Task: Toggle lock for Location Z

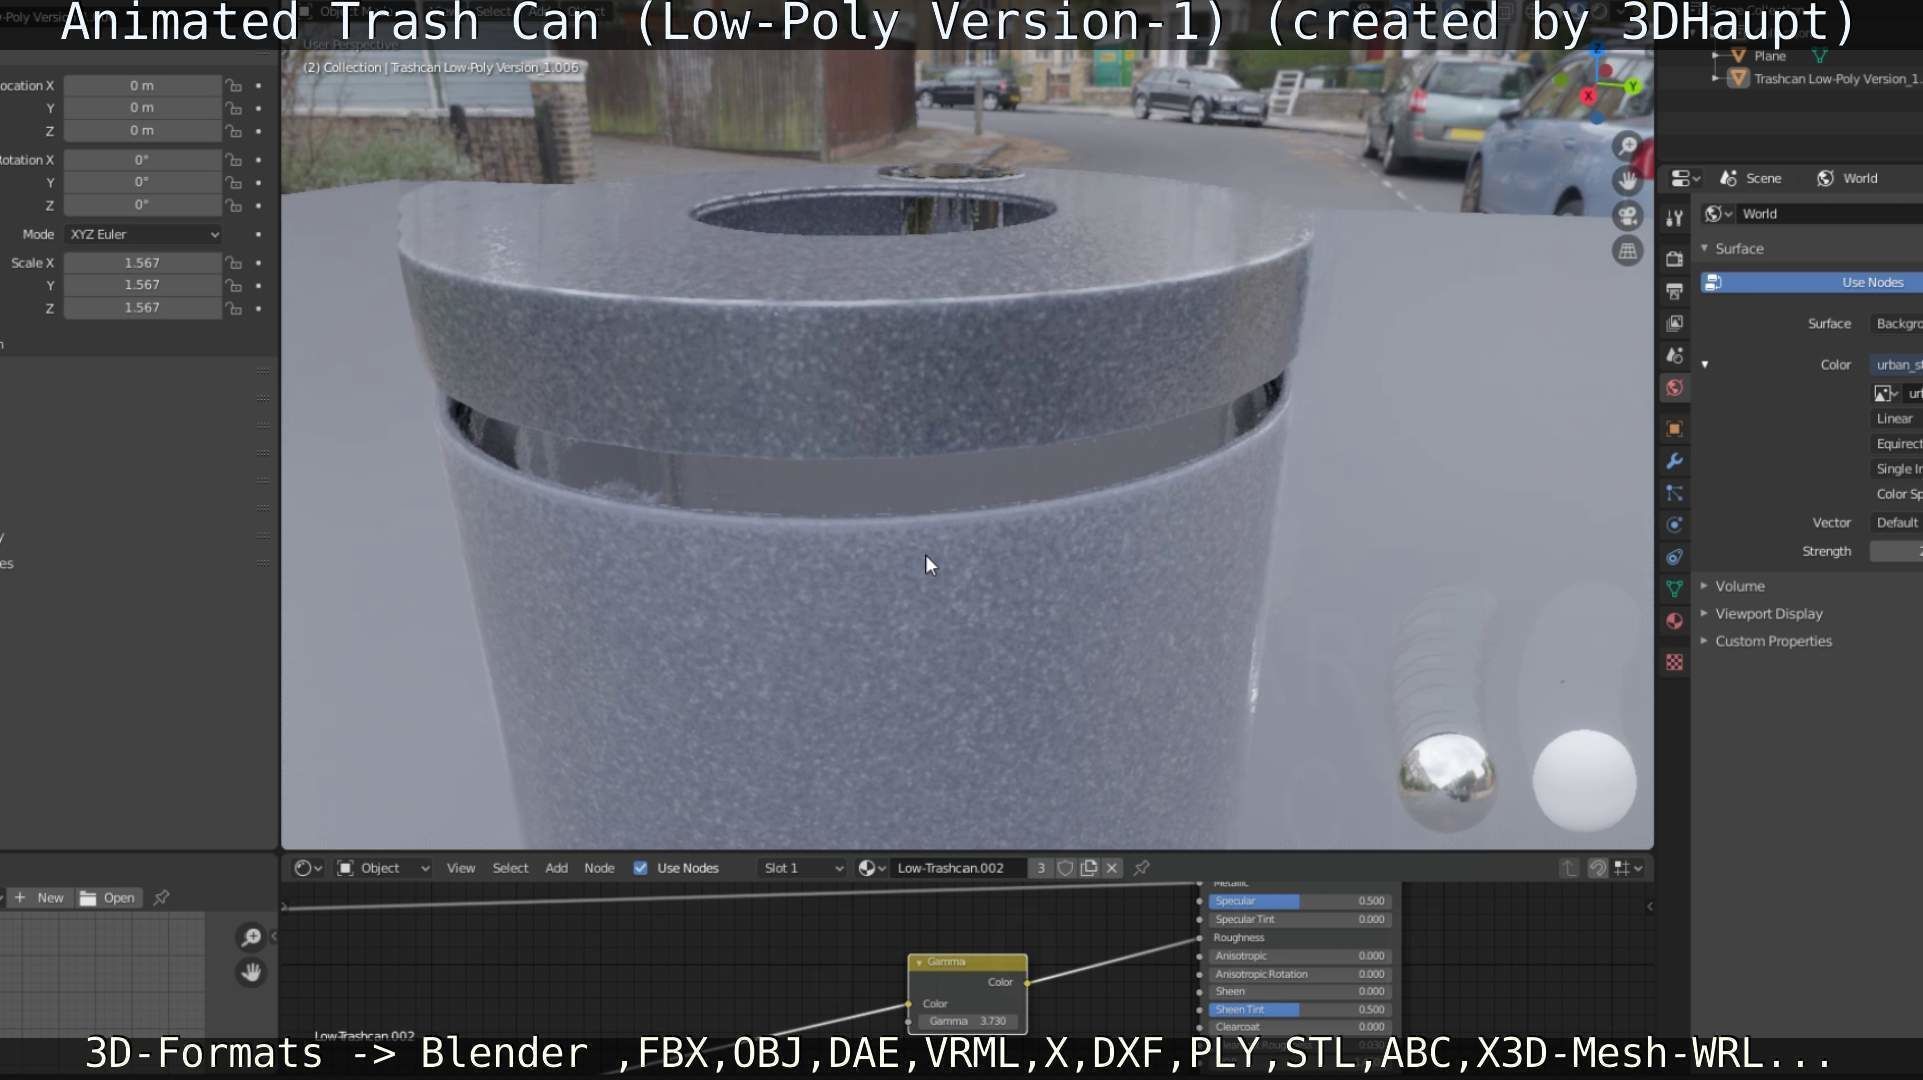Action: pyautogui.click(x=233, y=131)
